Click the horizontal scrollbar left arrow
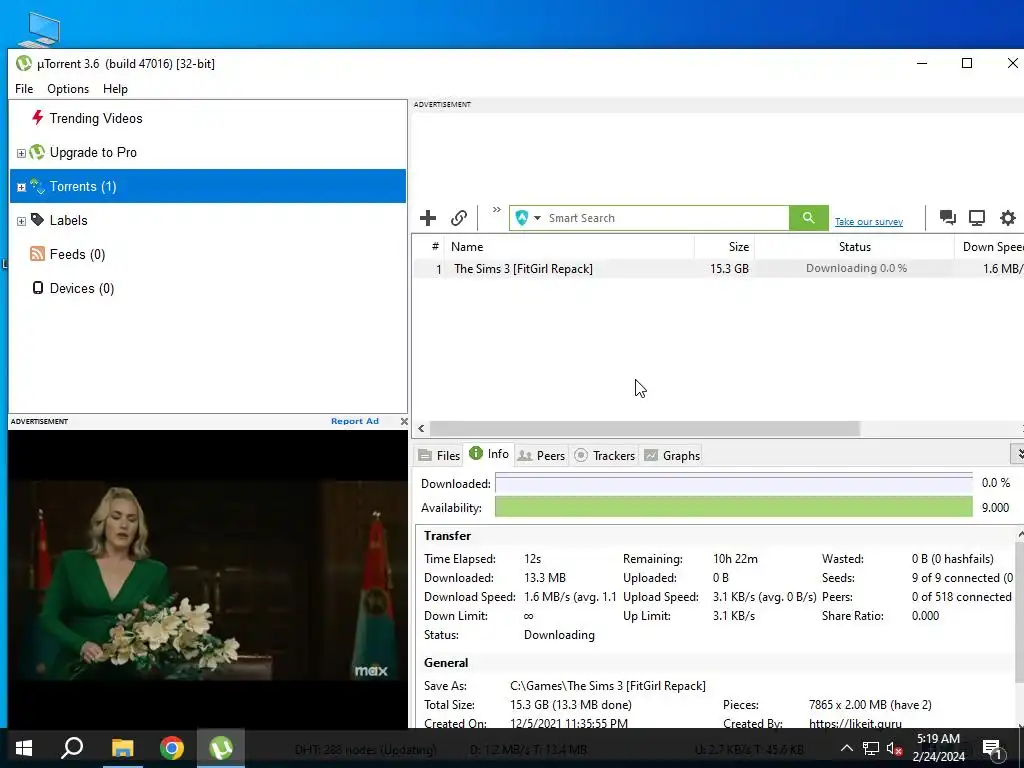This screenshot has width=1024, height=768. point(421,429)
